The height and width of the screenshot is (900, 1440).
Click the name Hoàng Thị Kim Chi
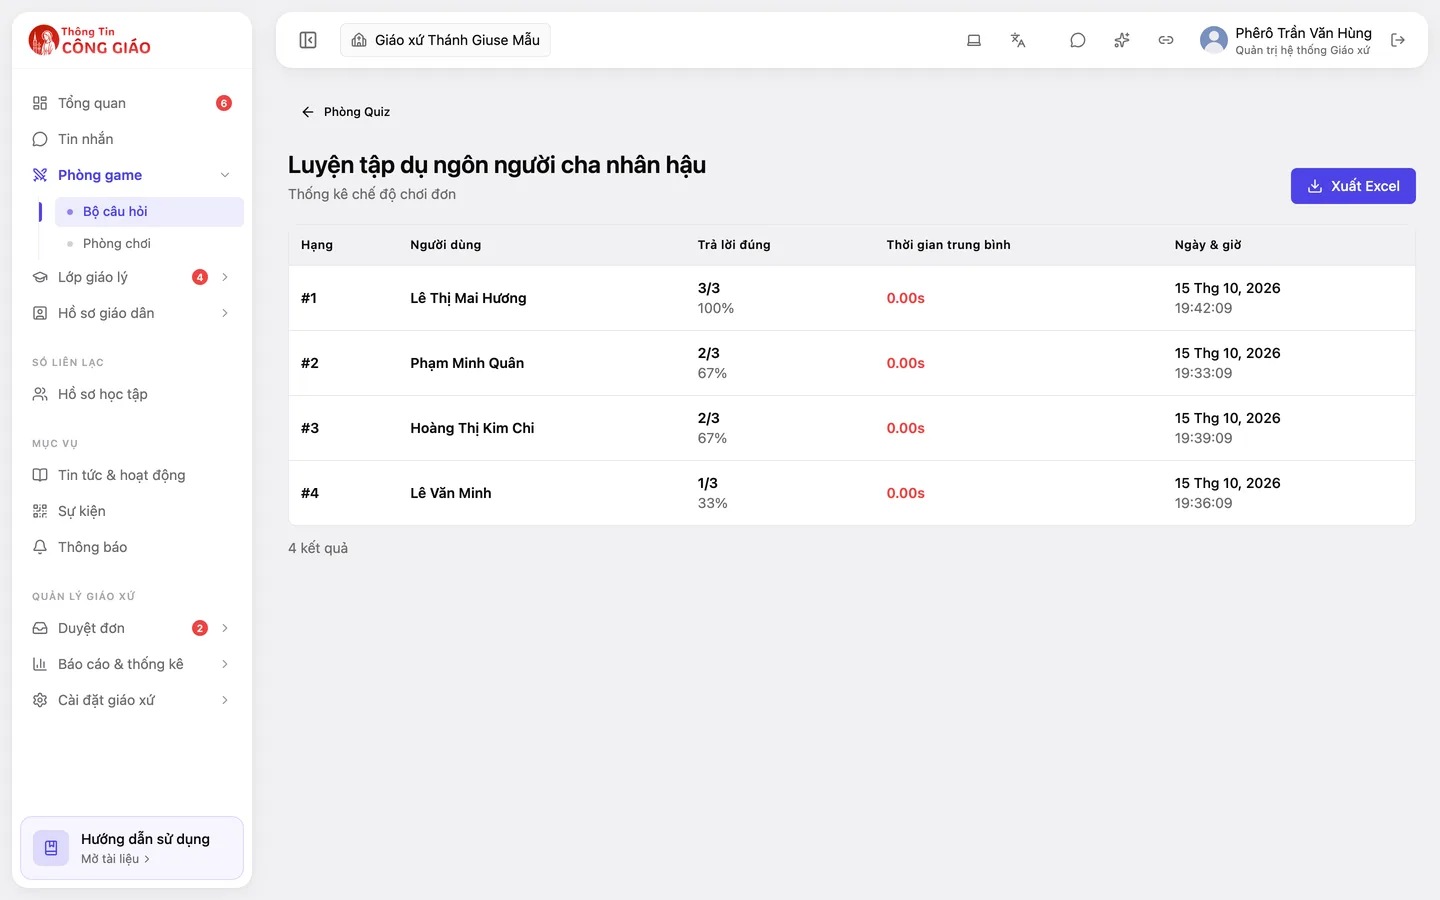(472, 428)
